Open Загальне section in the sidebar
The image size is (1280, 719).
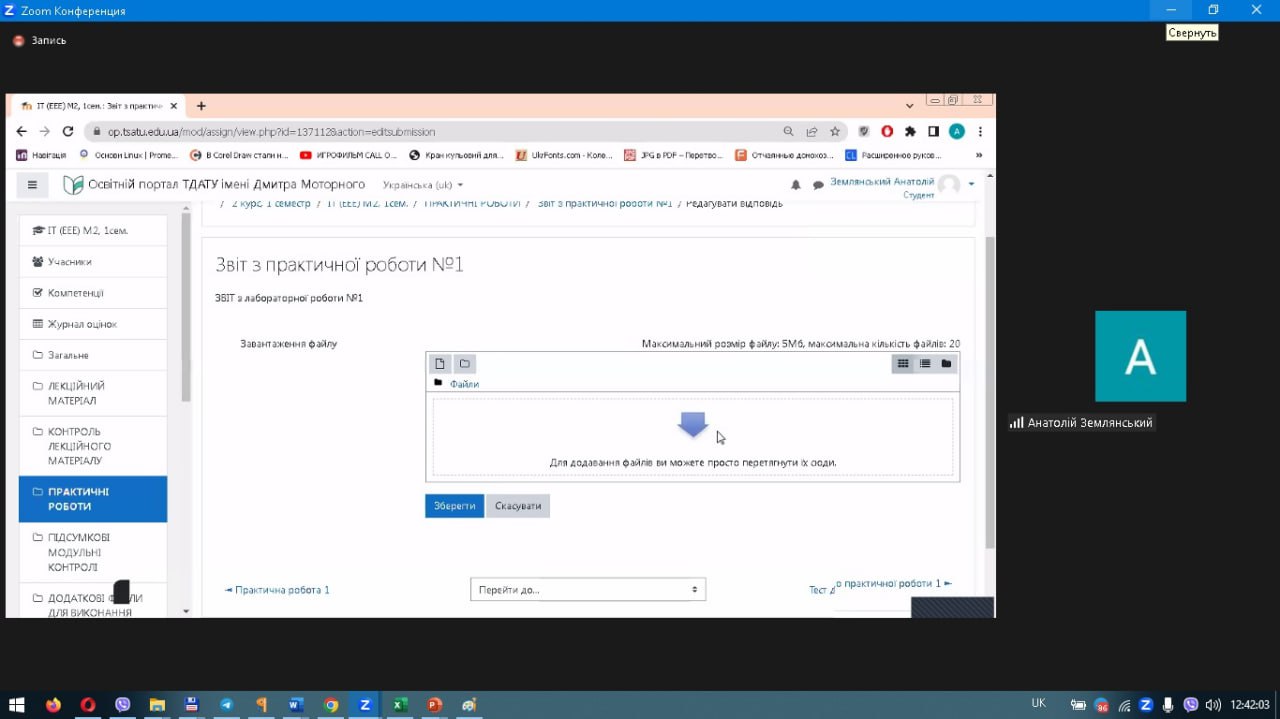(93, 355)
